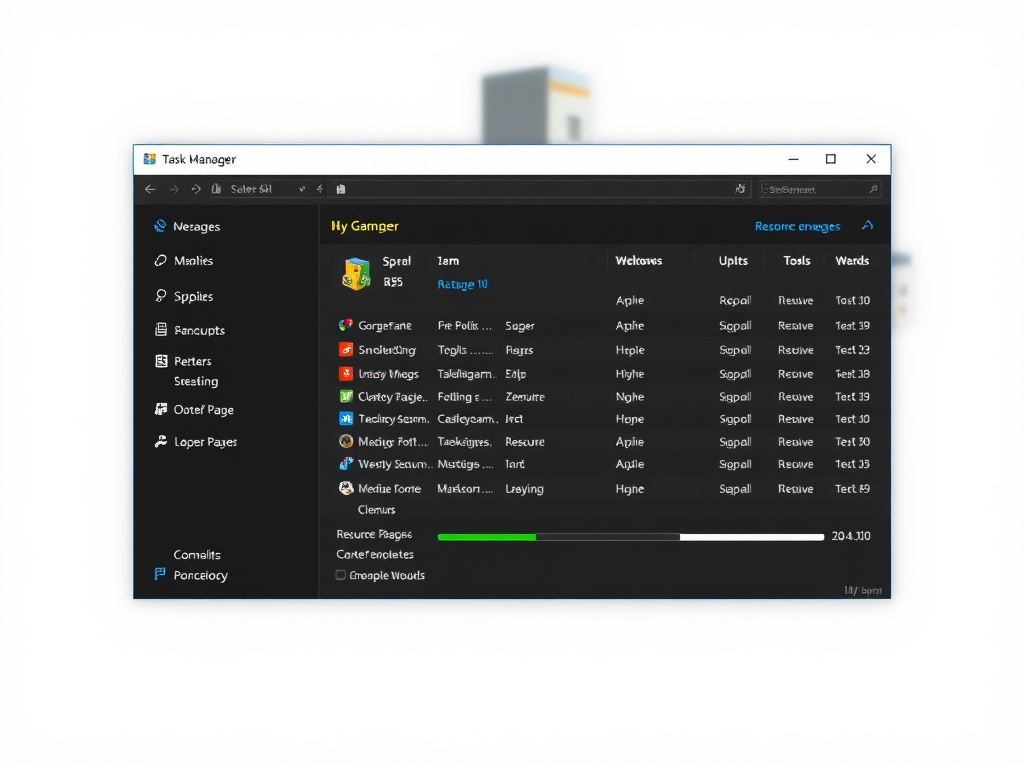Open the toolbar dropdown next to Salee field
Viewport: 1024px width, 768px height.
tap(302, 188)
